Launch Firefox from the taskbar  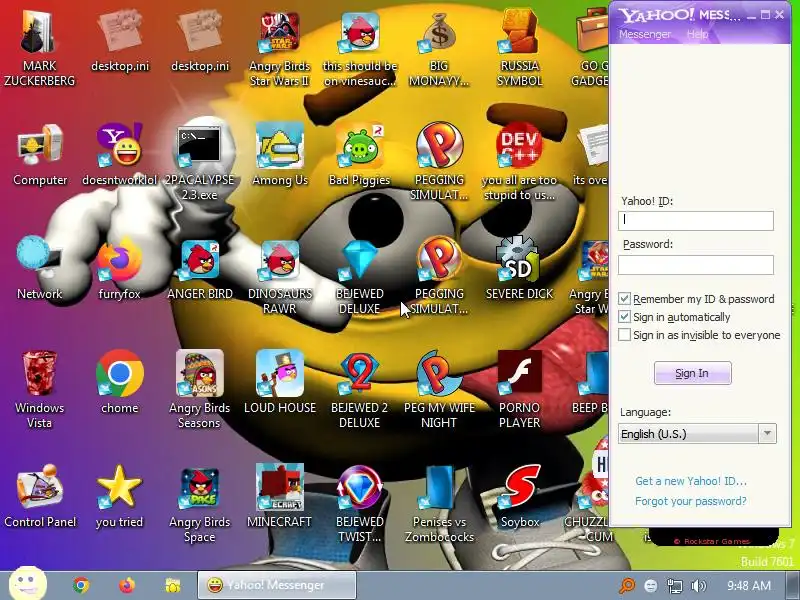tap(127, 585)
